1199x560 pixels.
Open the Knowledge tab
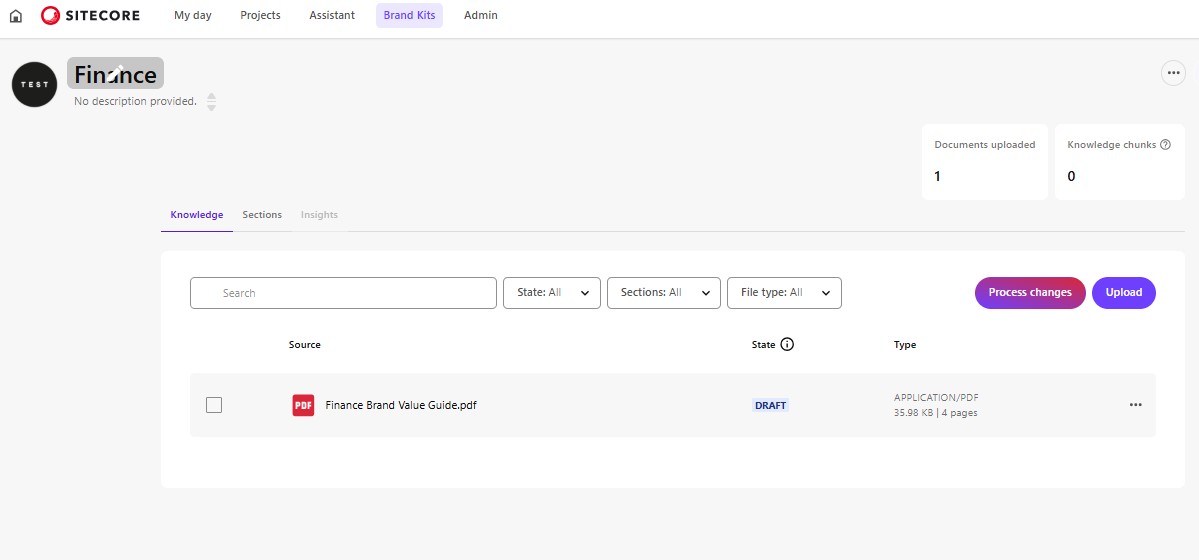197,215
